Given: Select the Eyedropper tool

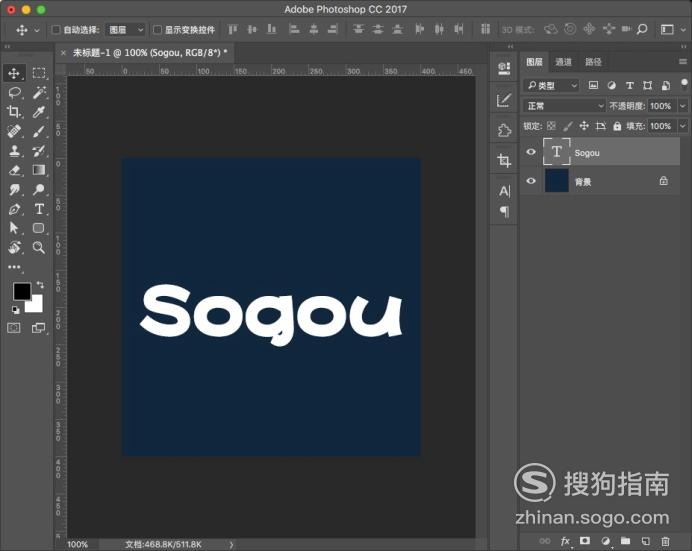Looking at the screenshot, I should (39, 112).
